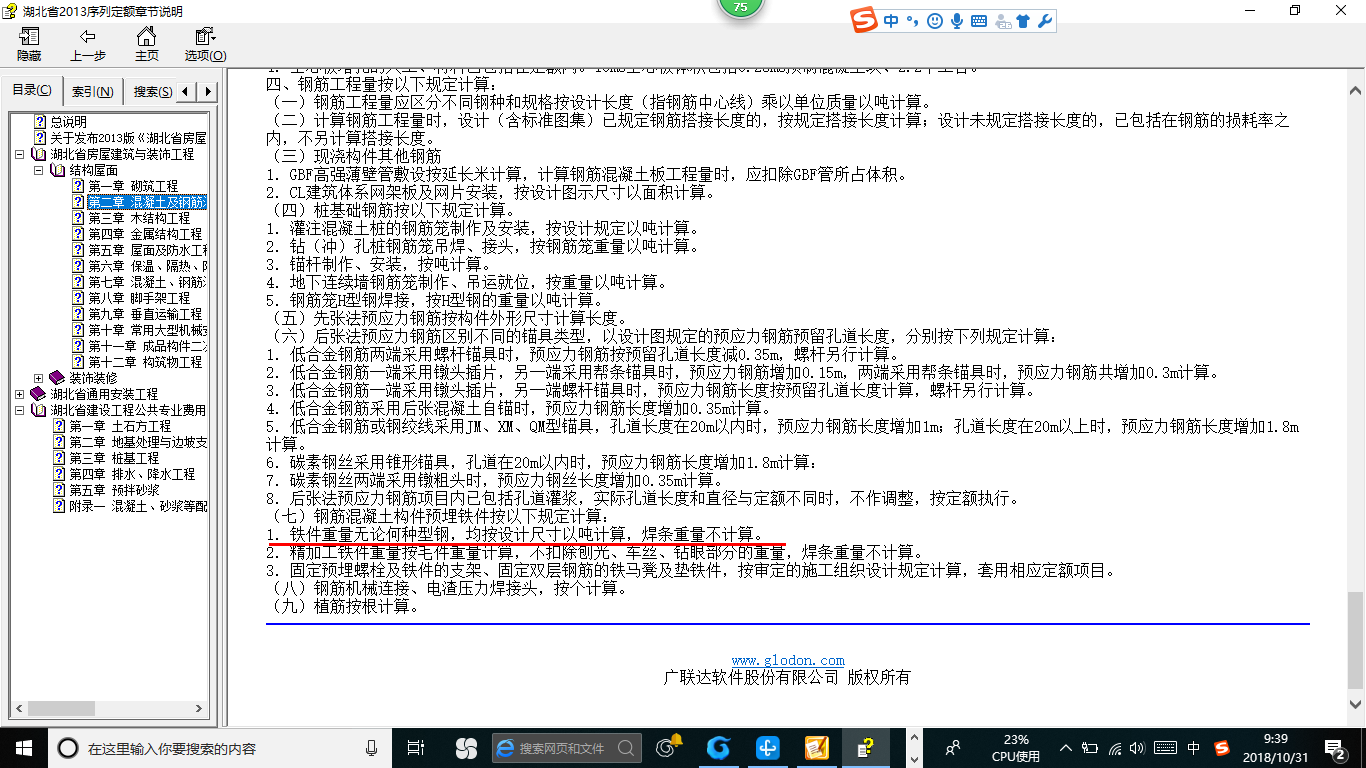Switch to the 索引(N) tab
The height and width of the screenshot is (768, 1366).
(93, 92)
